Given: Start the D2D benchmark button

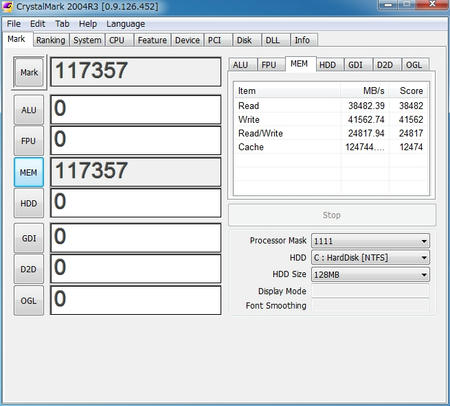Looking at the screenshot, I should click(x=29, y=269).
